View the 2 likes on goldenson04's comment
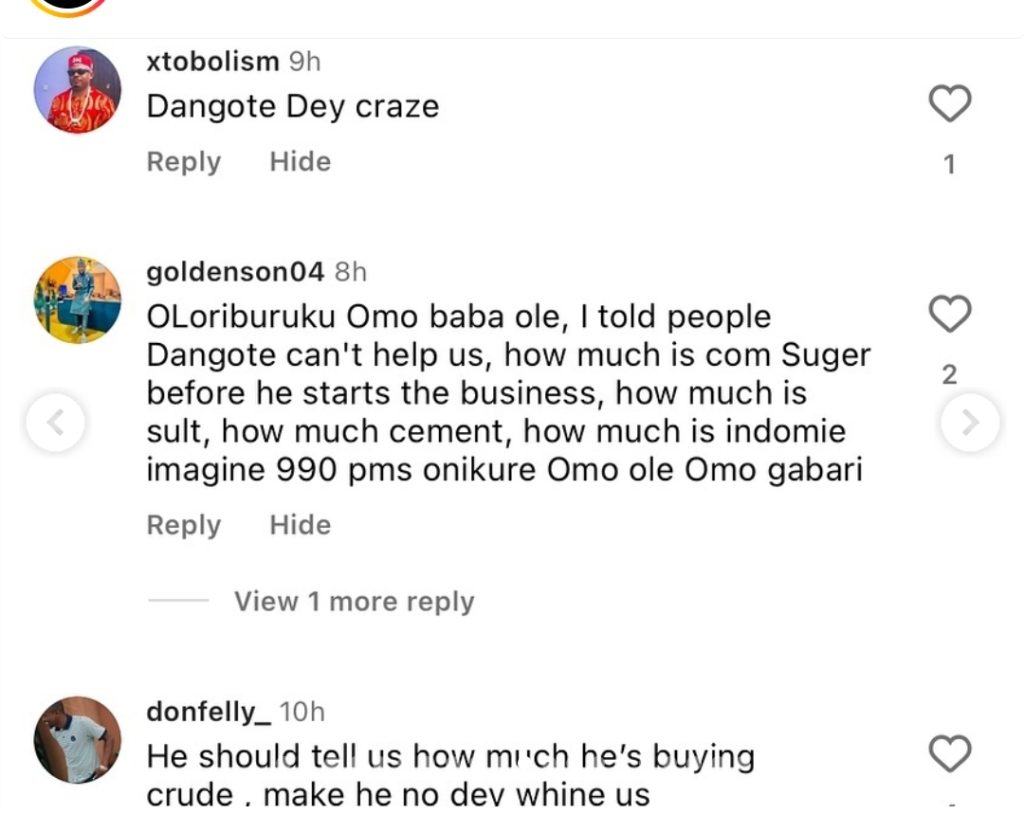This screenshot has height=814, width=1024. click(x=949, y=375)
